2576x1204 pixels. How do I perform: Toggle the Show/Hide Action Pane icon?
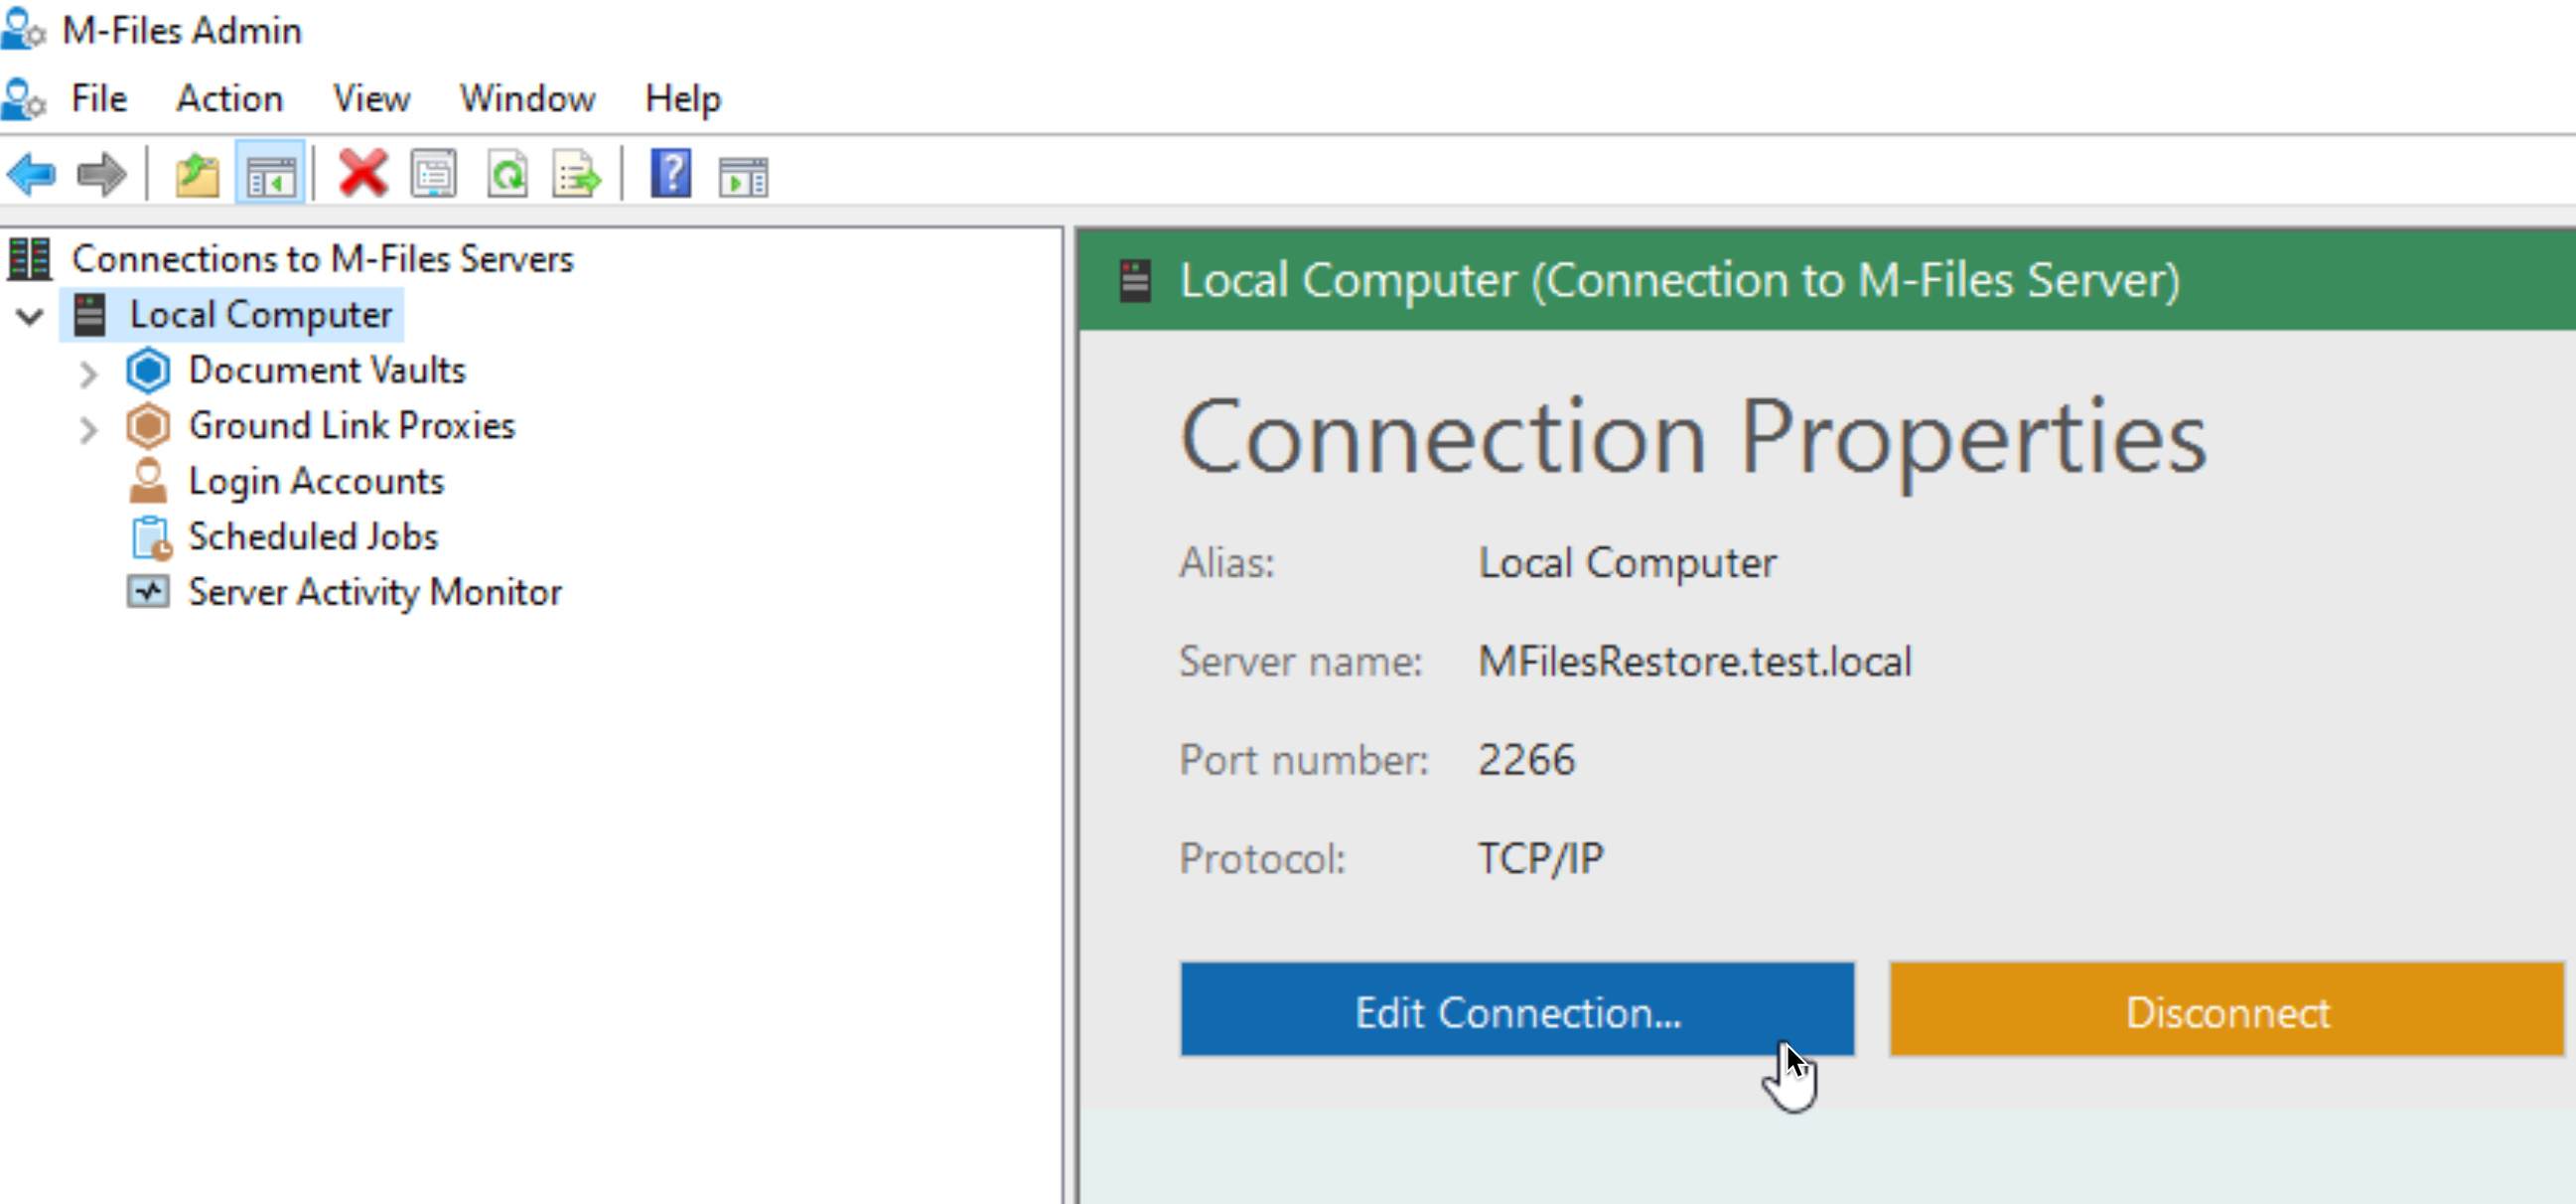[743, 177]
